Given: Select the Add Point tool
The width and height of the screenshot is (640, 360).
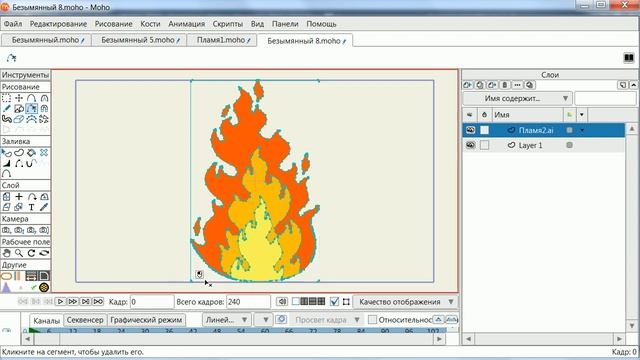Looking at the screenshot, I should pyautogui.click(x=31, y=98).
